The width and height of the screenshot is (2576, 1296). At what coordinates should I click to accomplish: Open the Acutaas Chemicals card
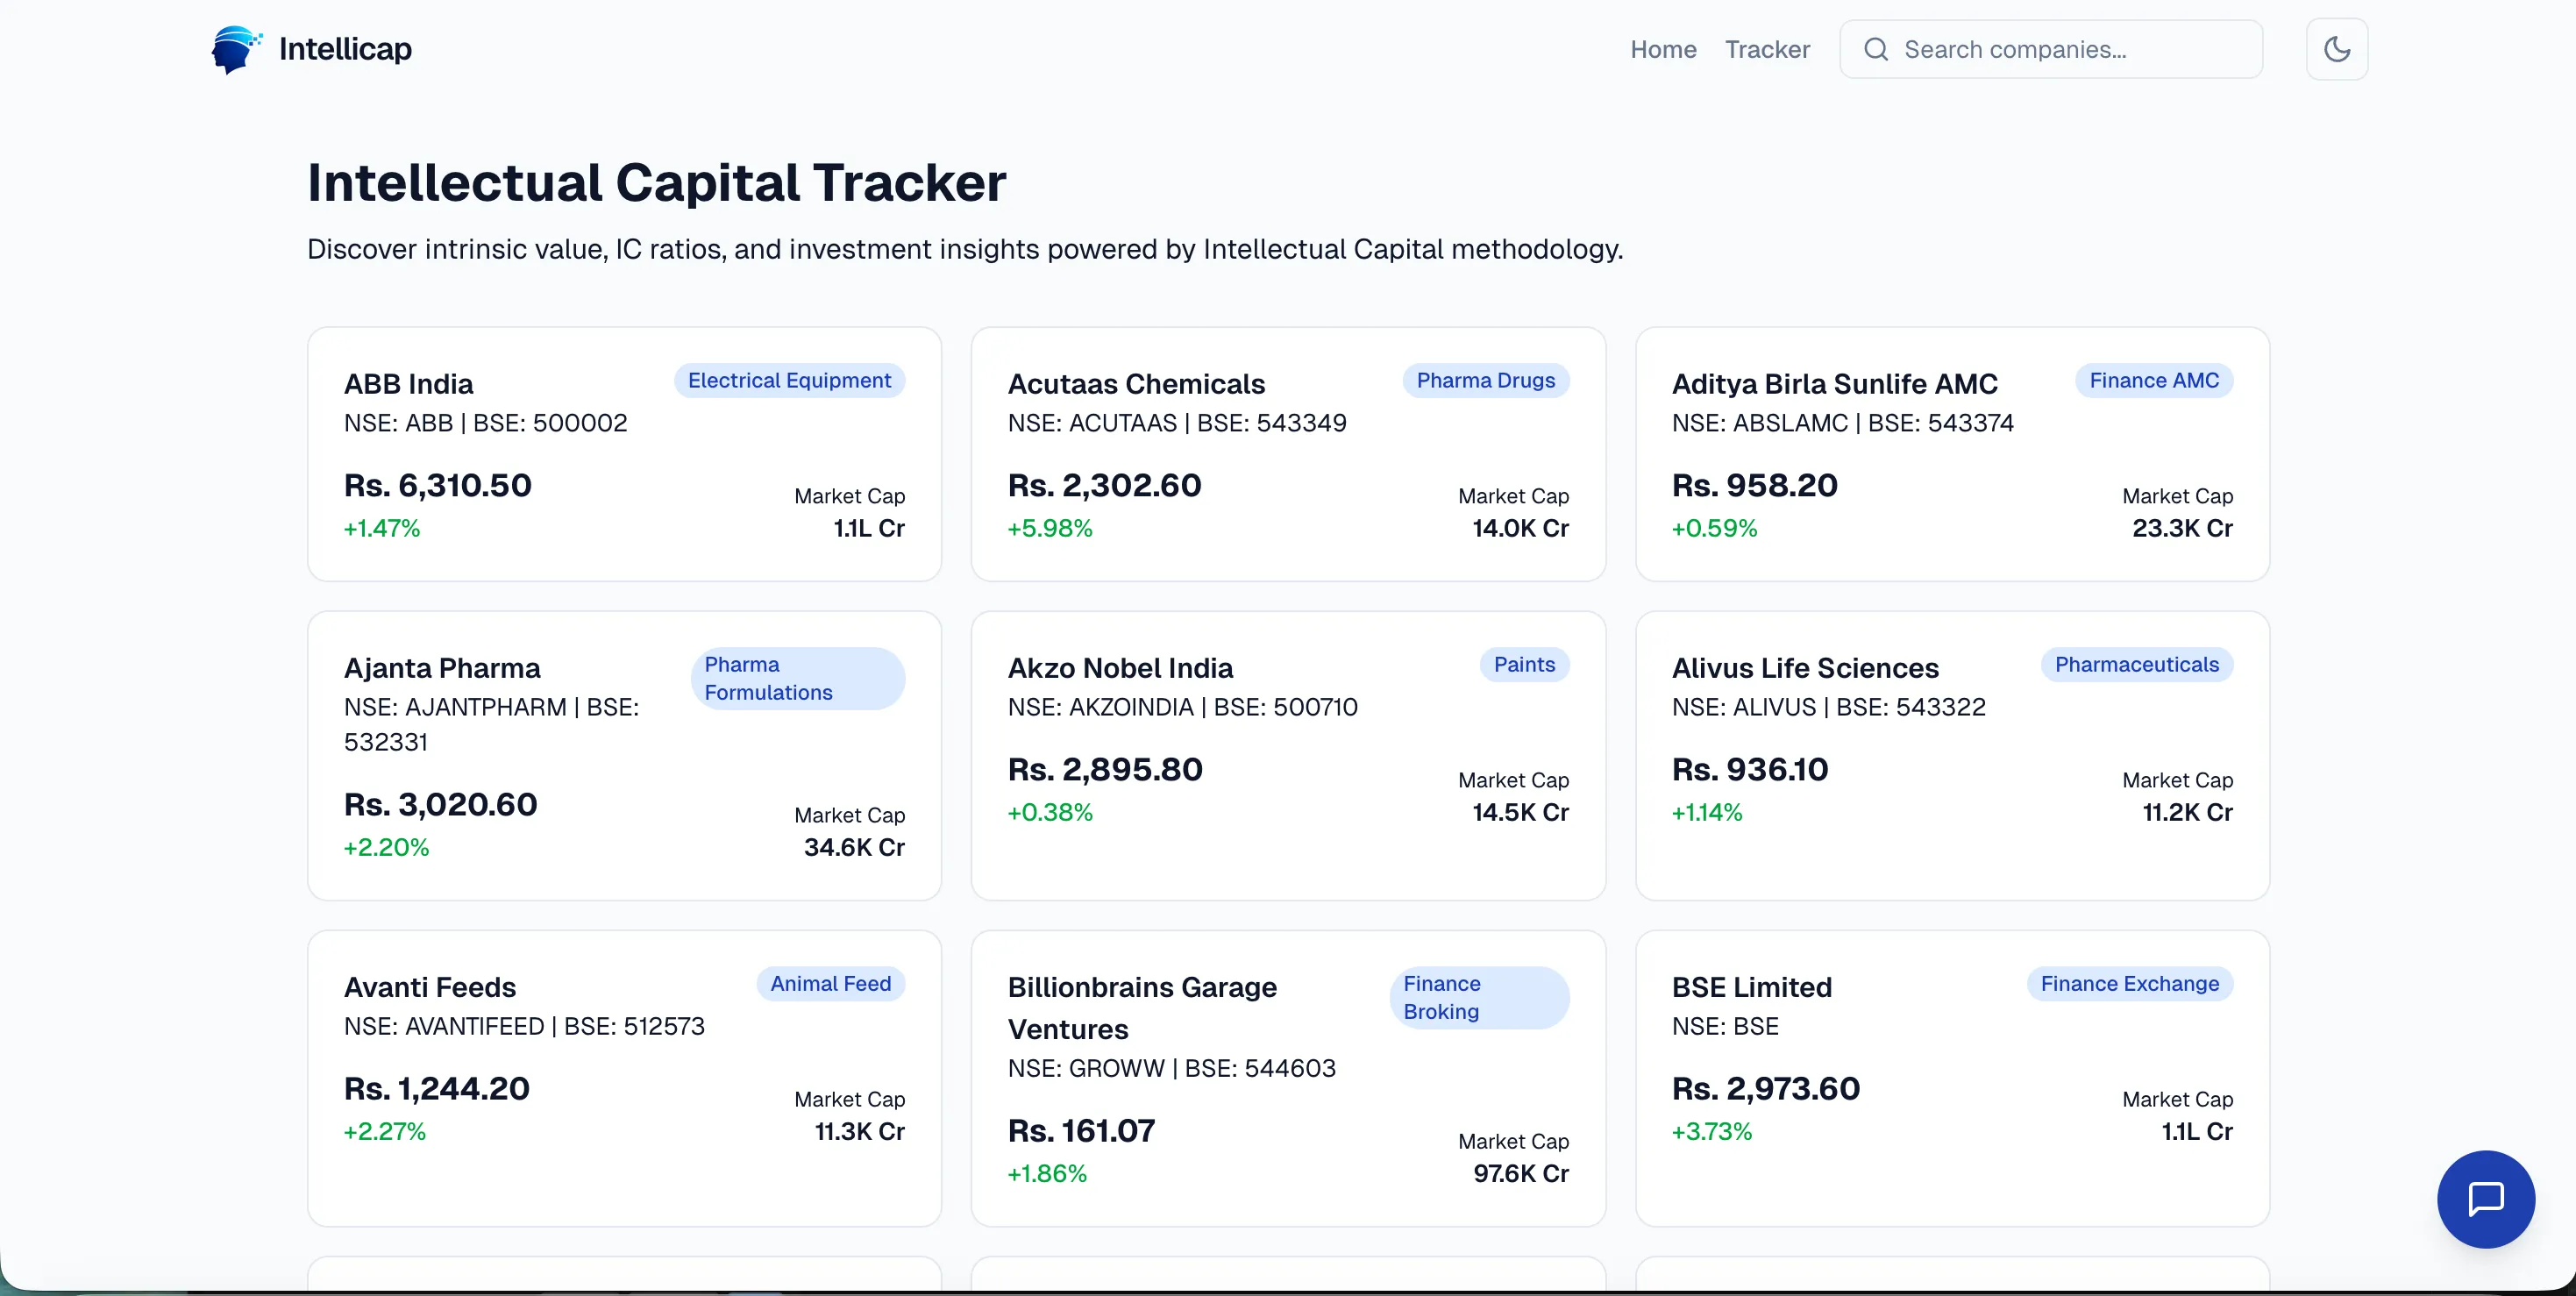pyautogui.click(x=1288, y=454)
